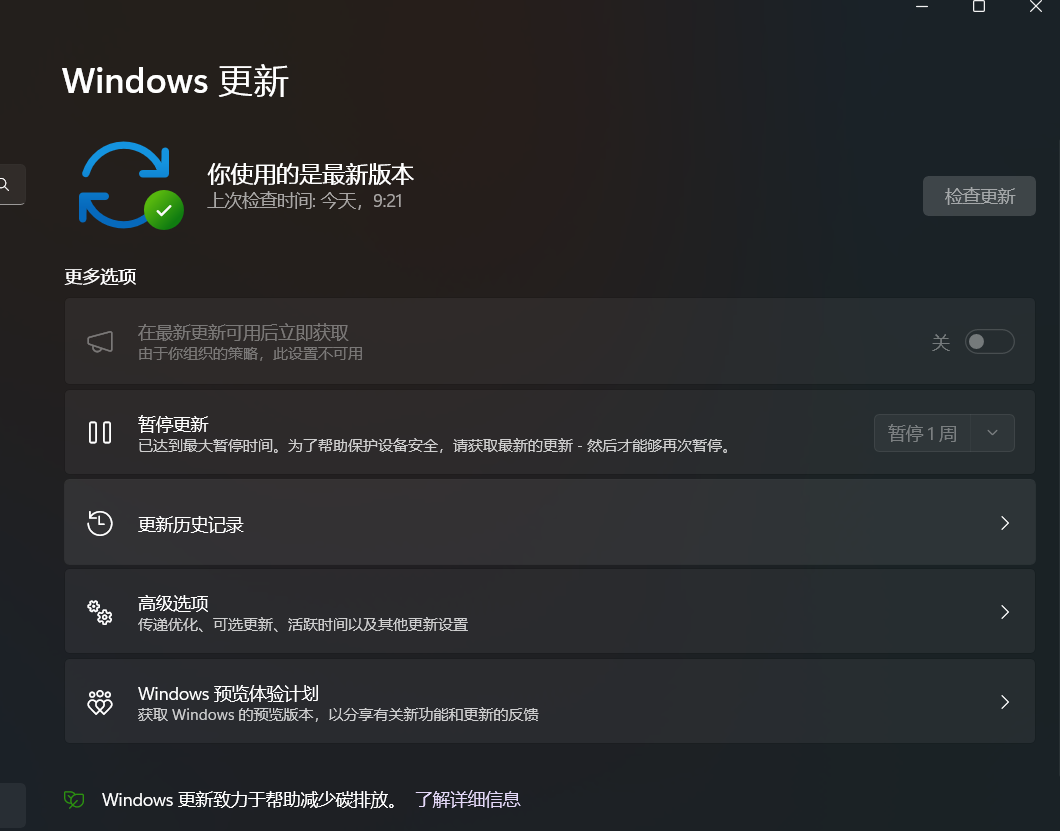Image resolution: width=1060 pixels, height=831 pixels.
Task: Expand the 更新历史记录 chevron
Action: tap(1005, 523)
